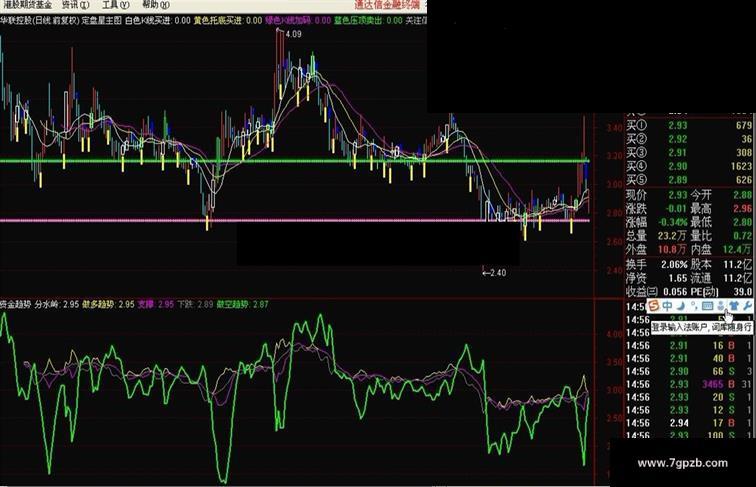Open the soft keyboard icon in input toolbar

pos(707,305)
